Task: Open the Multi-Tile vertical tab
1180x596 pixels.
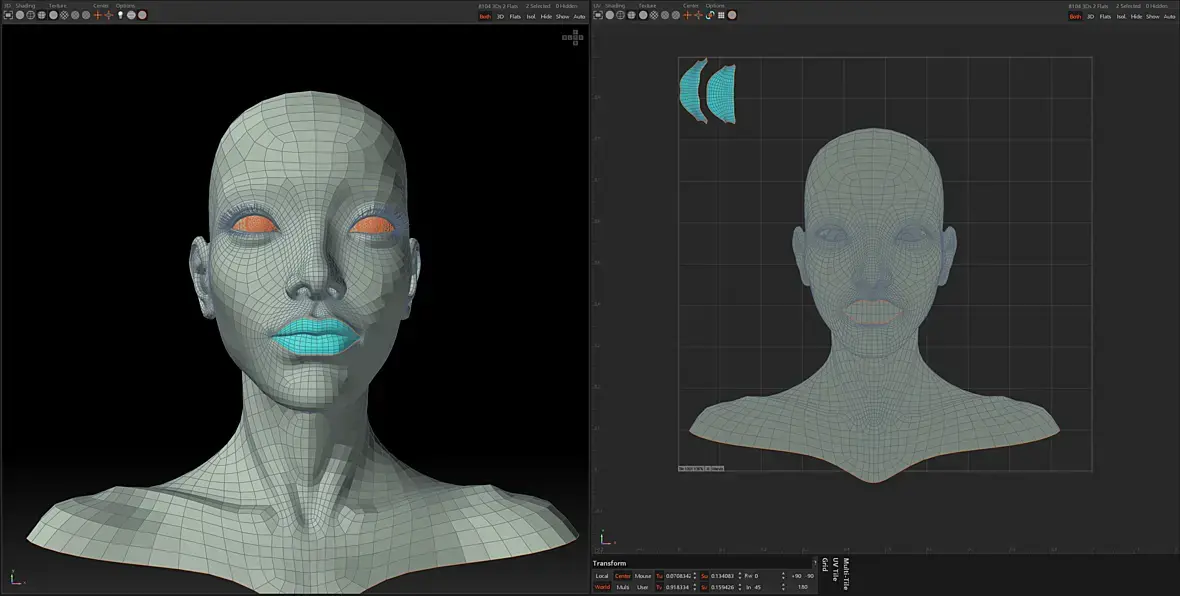Action: (846, 574)
